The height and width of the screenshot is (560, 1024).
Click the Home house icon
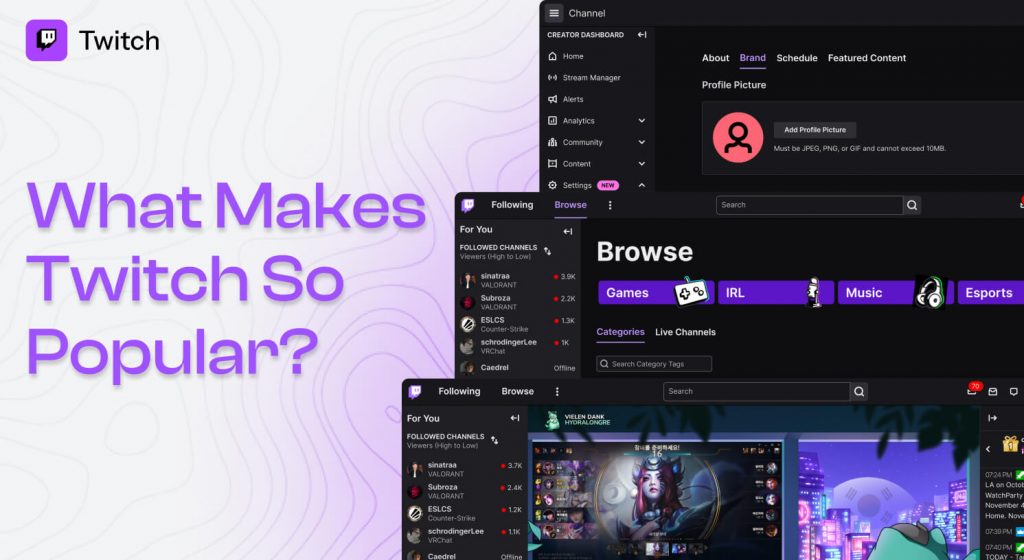552,56
